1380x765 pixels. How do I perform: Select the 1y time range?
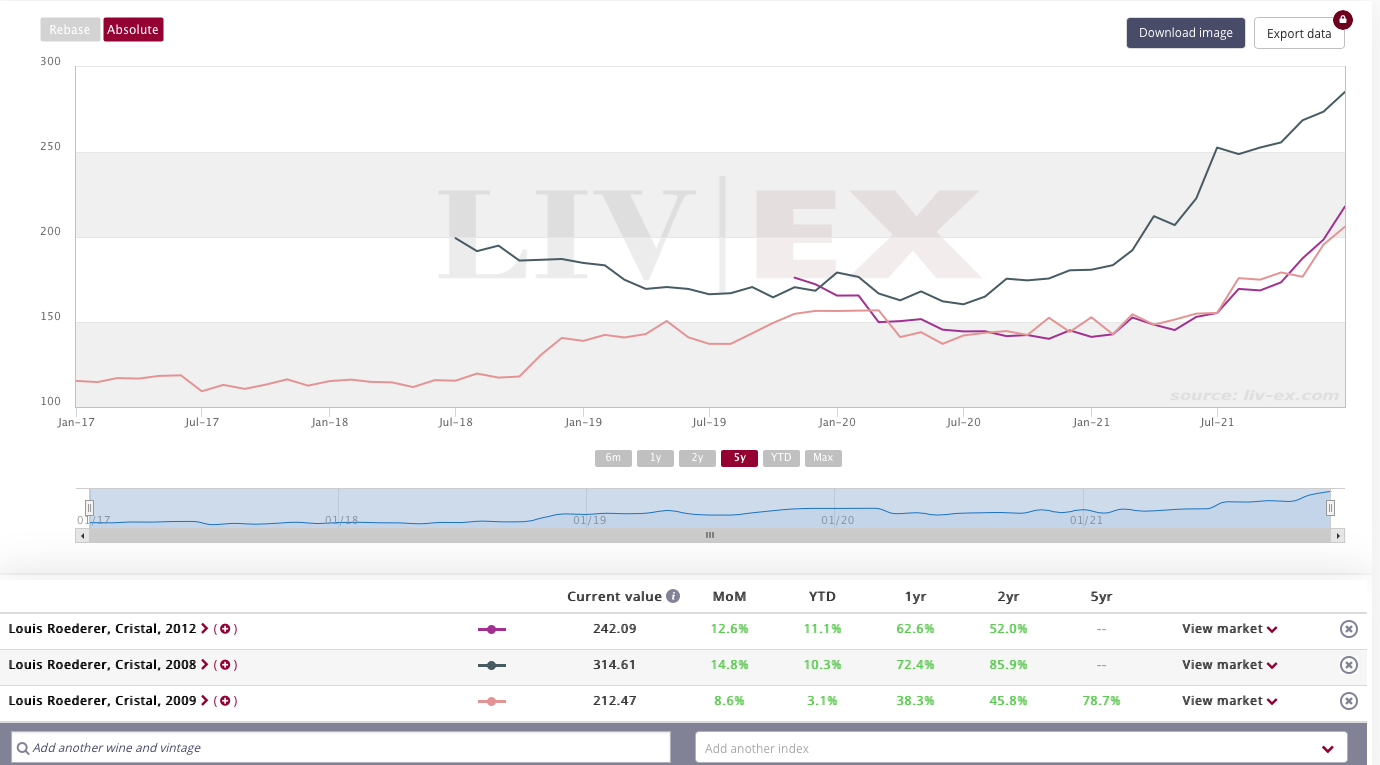click(655, 458)
